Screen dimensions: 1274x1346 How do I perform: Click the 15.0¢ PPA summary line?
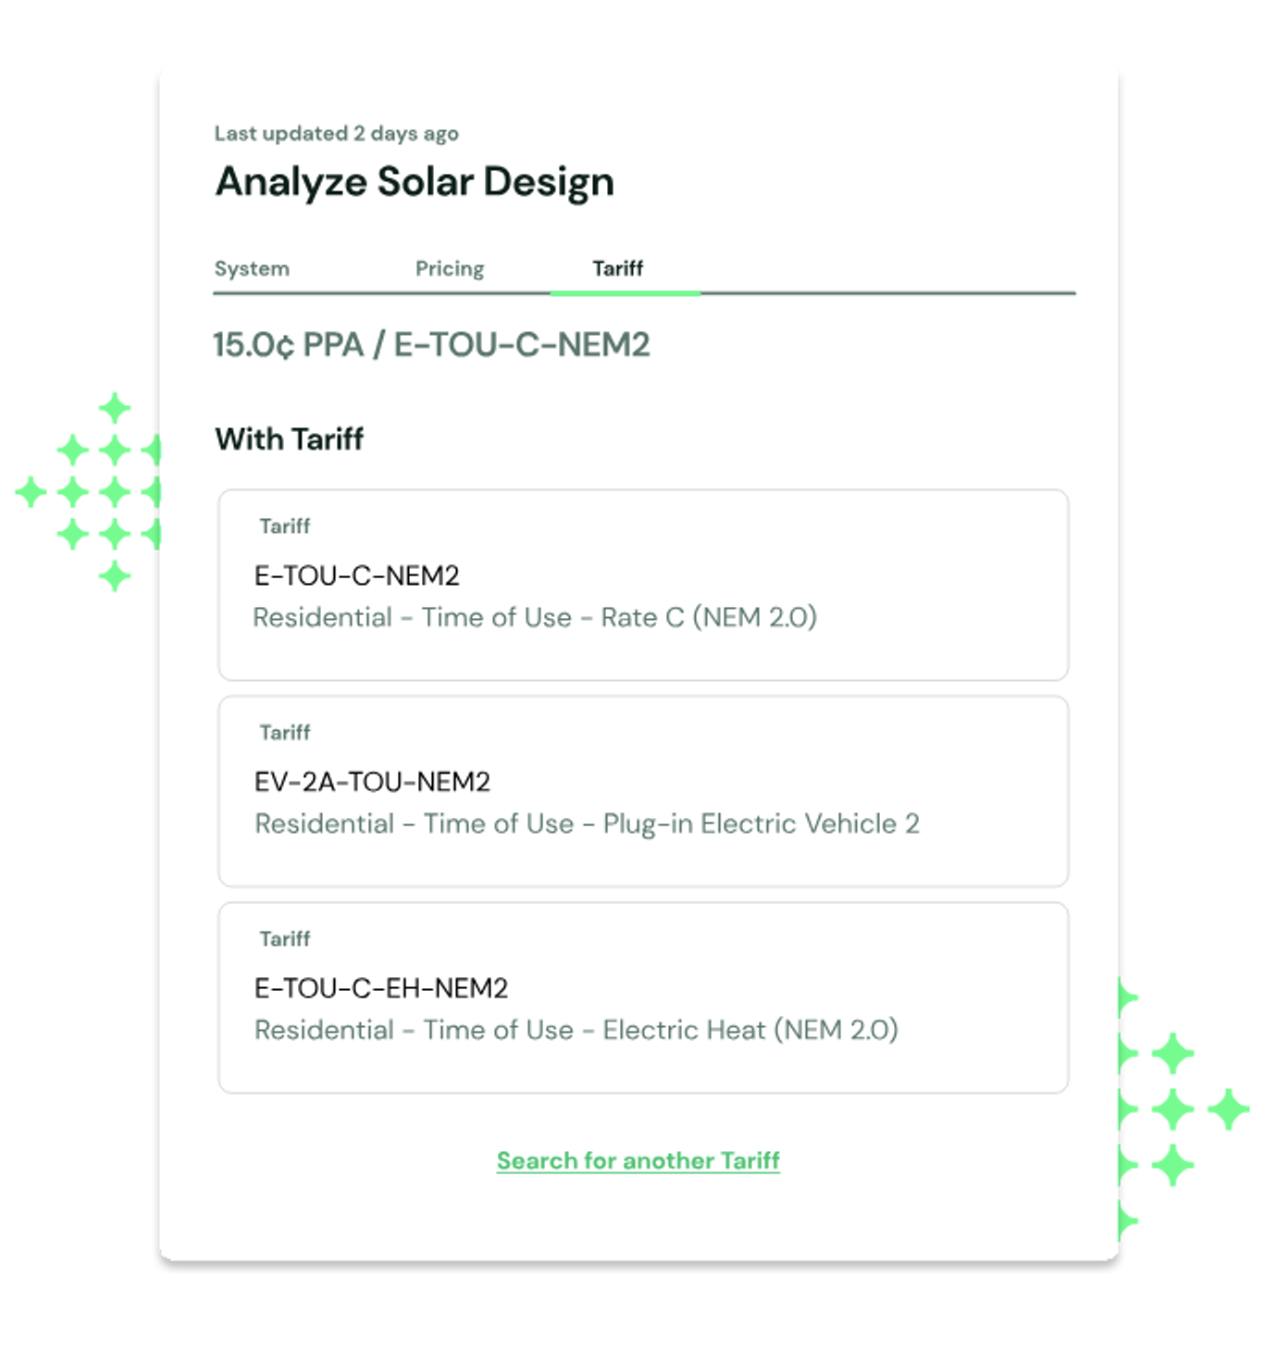[431, 345]
